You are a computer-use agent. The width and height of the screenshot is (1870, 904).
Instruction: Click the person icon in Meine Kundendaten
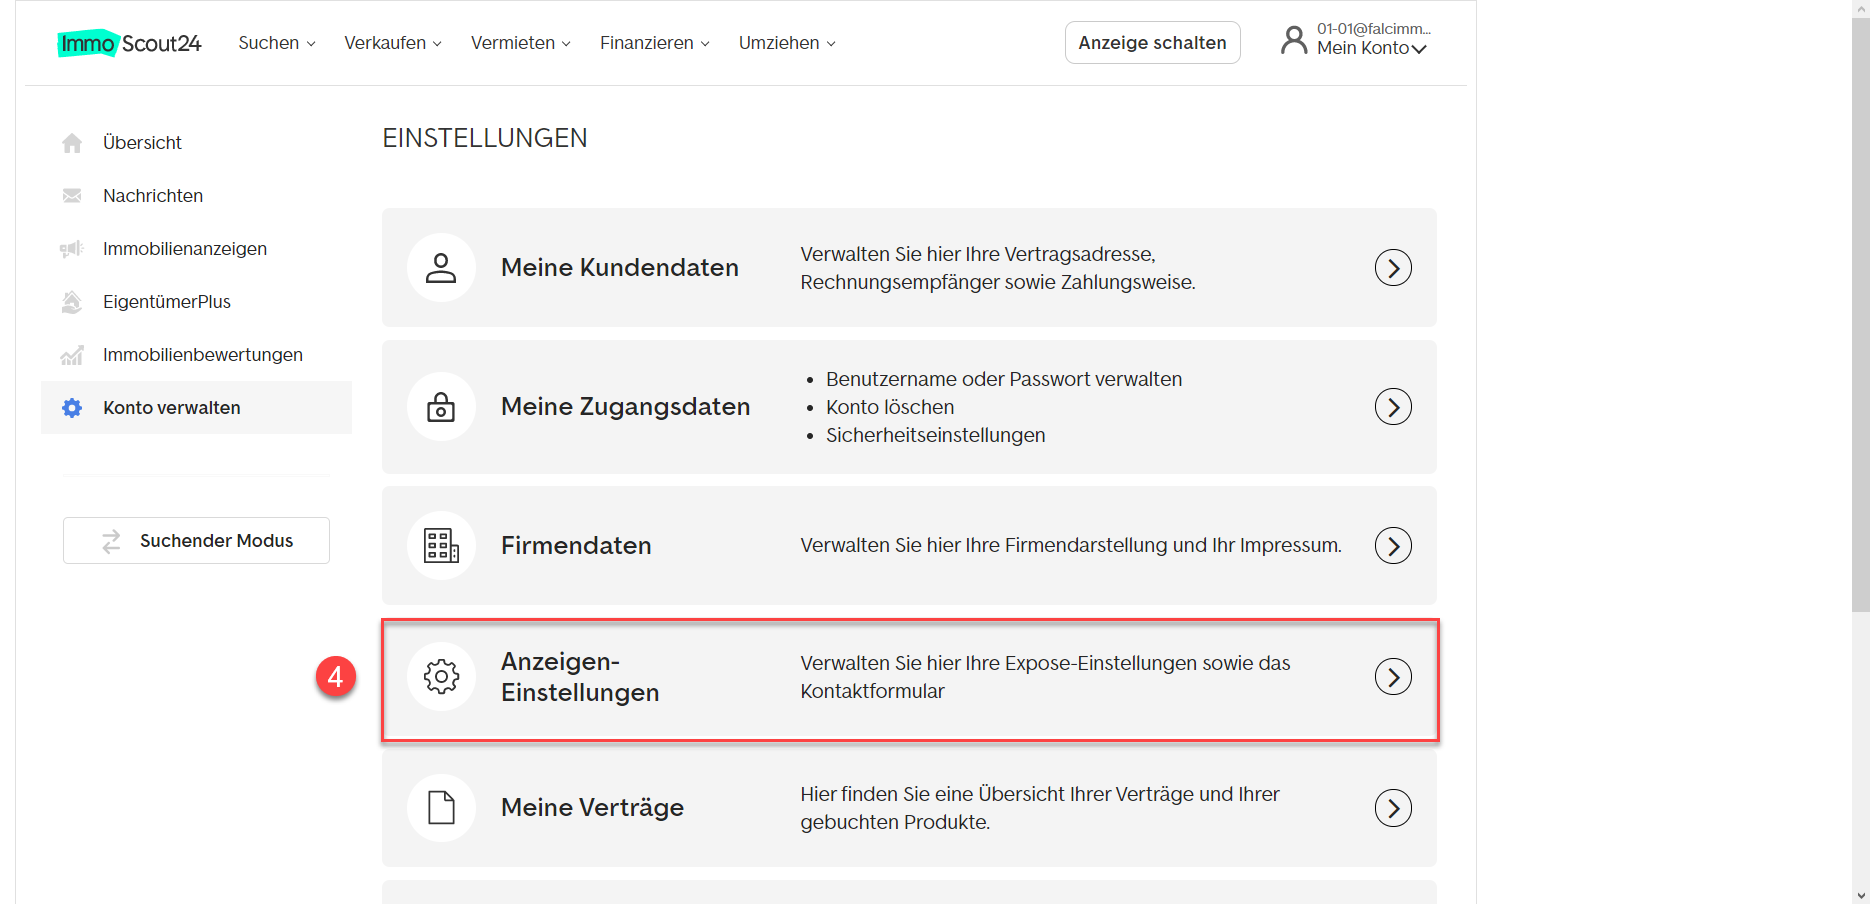pyautogui.click(x=441, y=268)
